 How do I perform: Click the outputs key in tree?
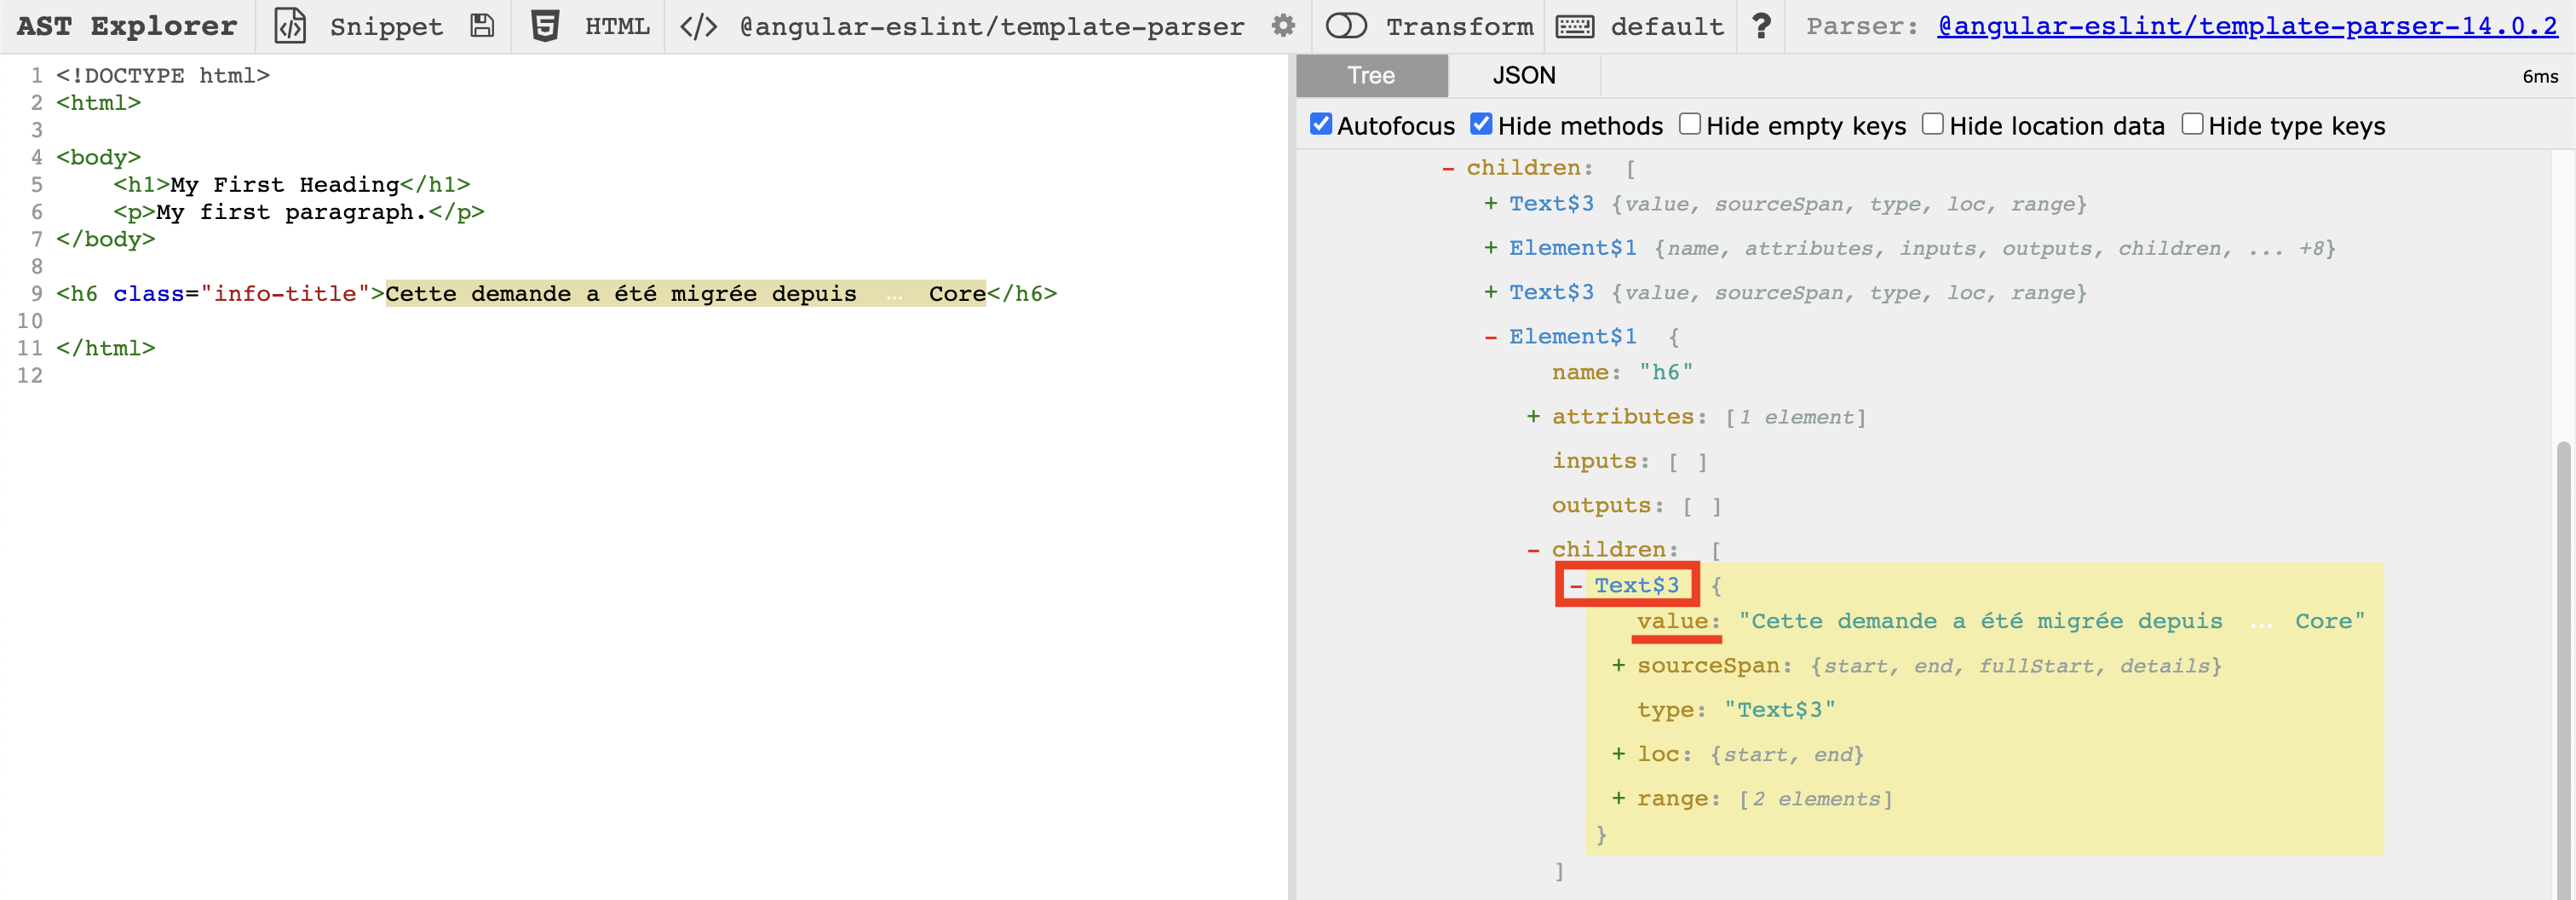1601,505
